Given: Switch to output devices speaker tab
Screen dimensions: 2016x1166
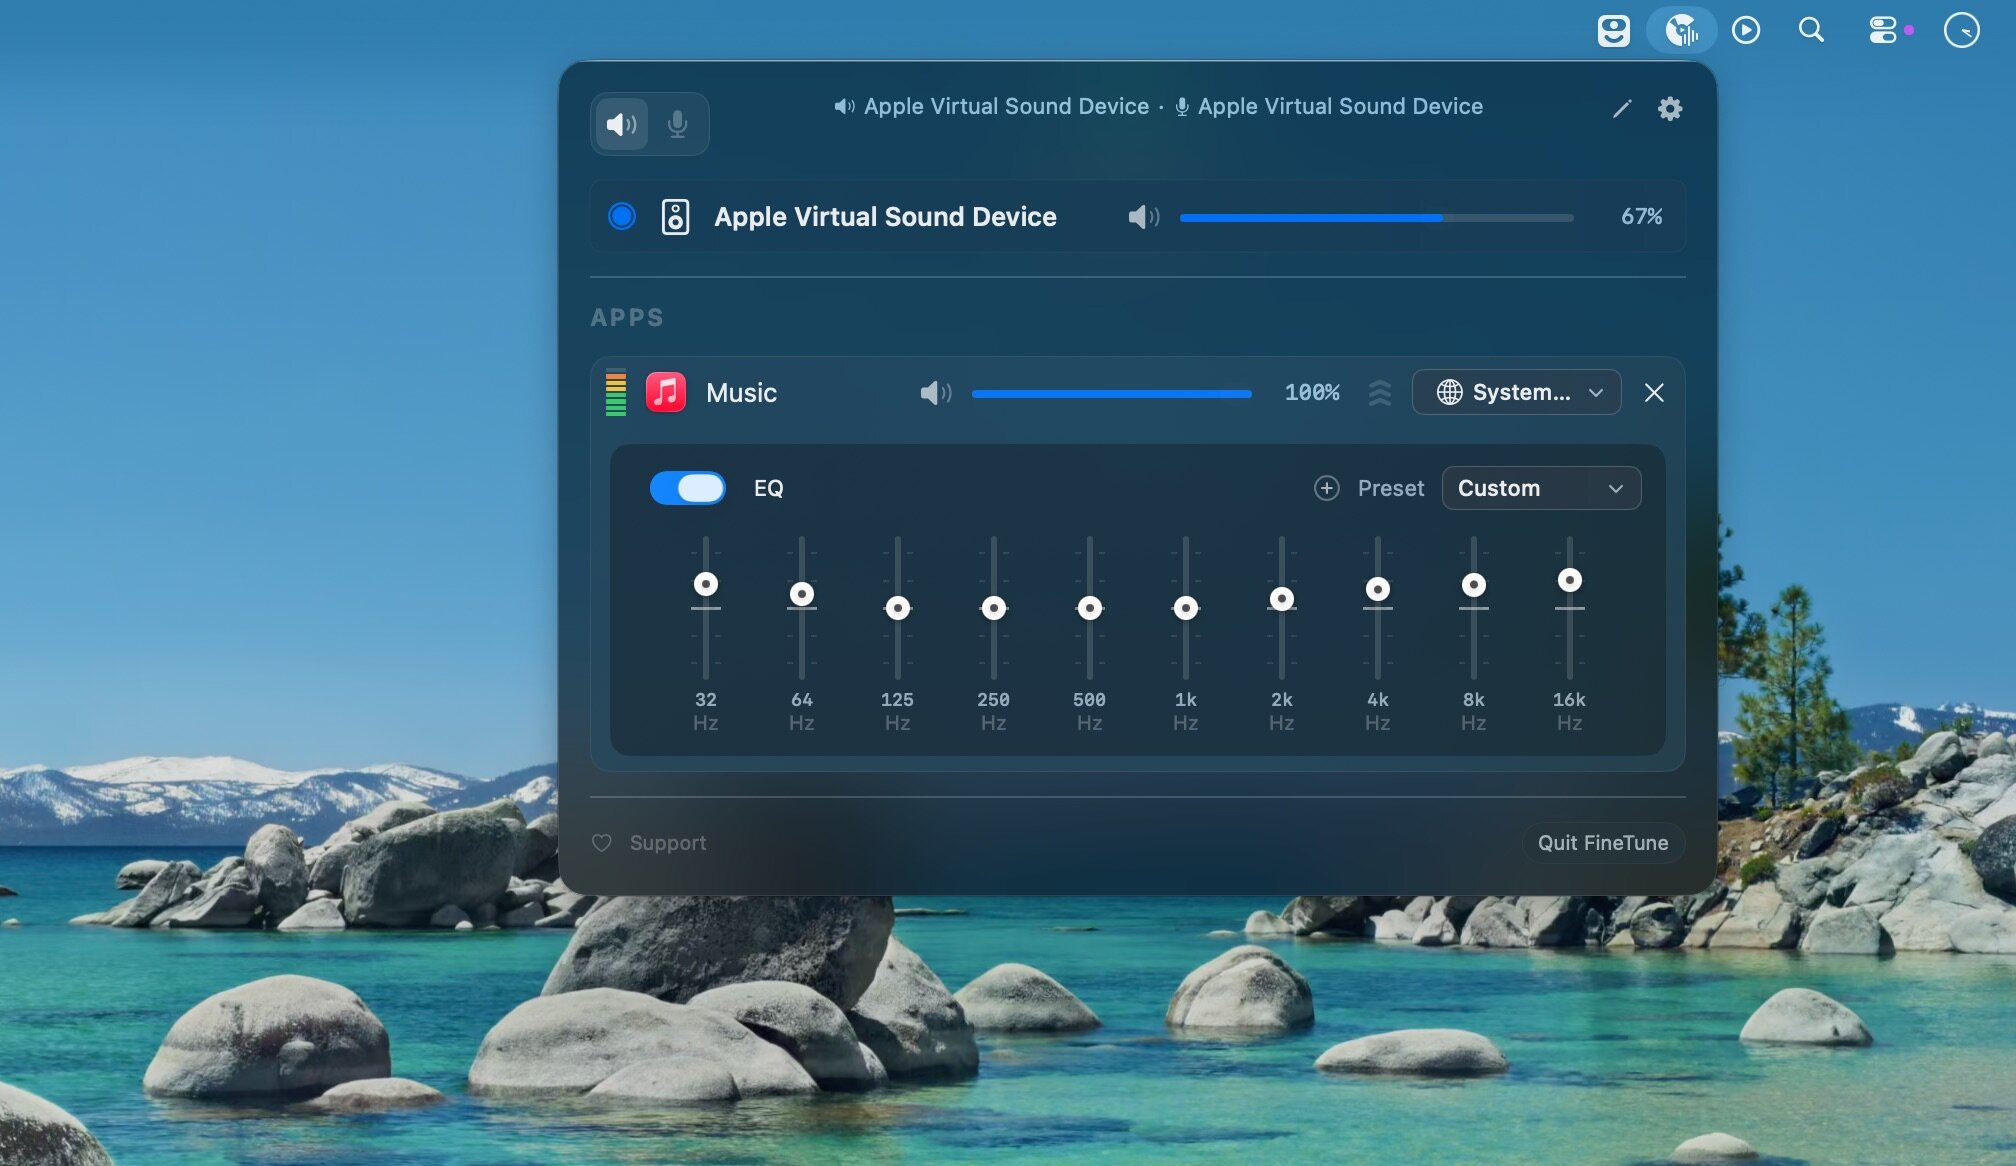Looking at the screenshot, I should click(621, 124).
